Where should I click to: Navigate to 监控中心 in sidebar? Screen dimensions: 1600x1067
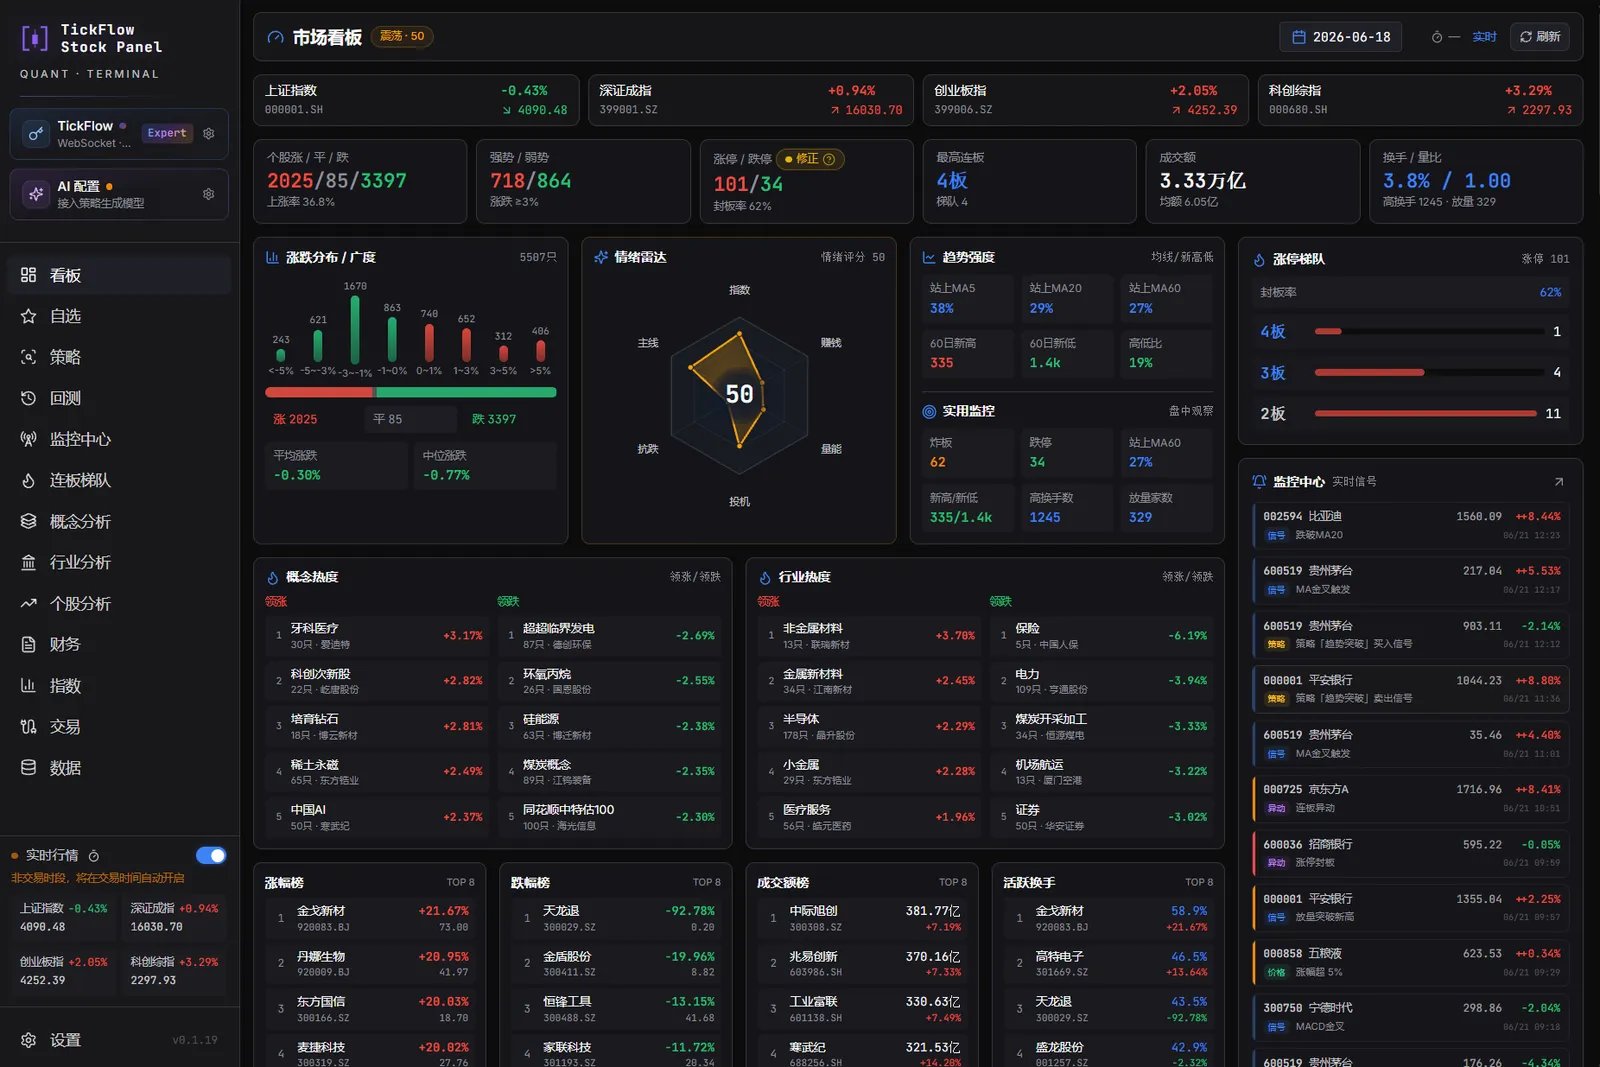119,439
